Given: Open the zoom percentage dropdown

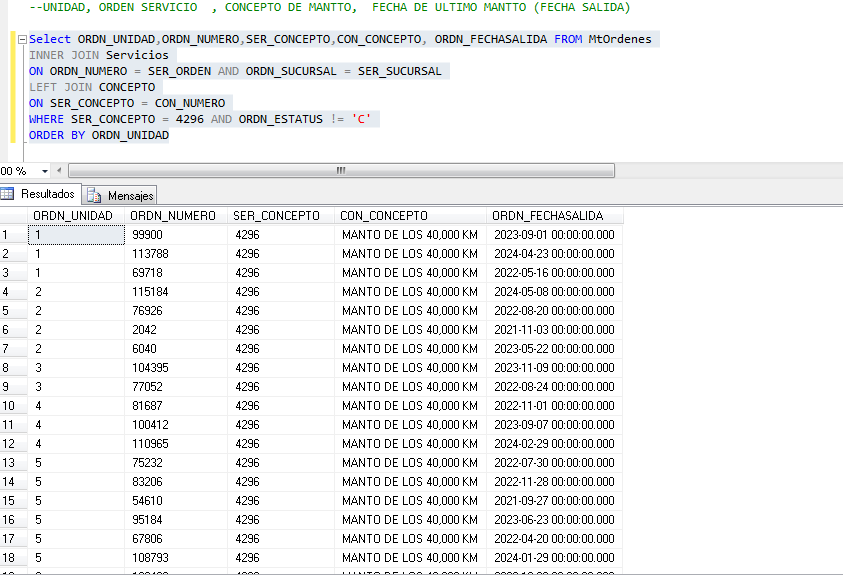Looking at the screenshot, I should pos(45,171).
